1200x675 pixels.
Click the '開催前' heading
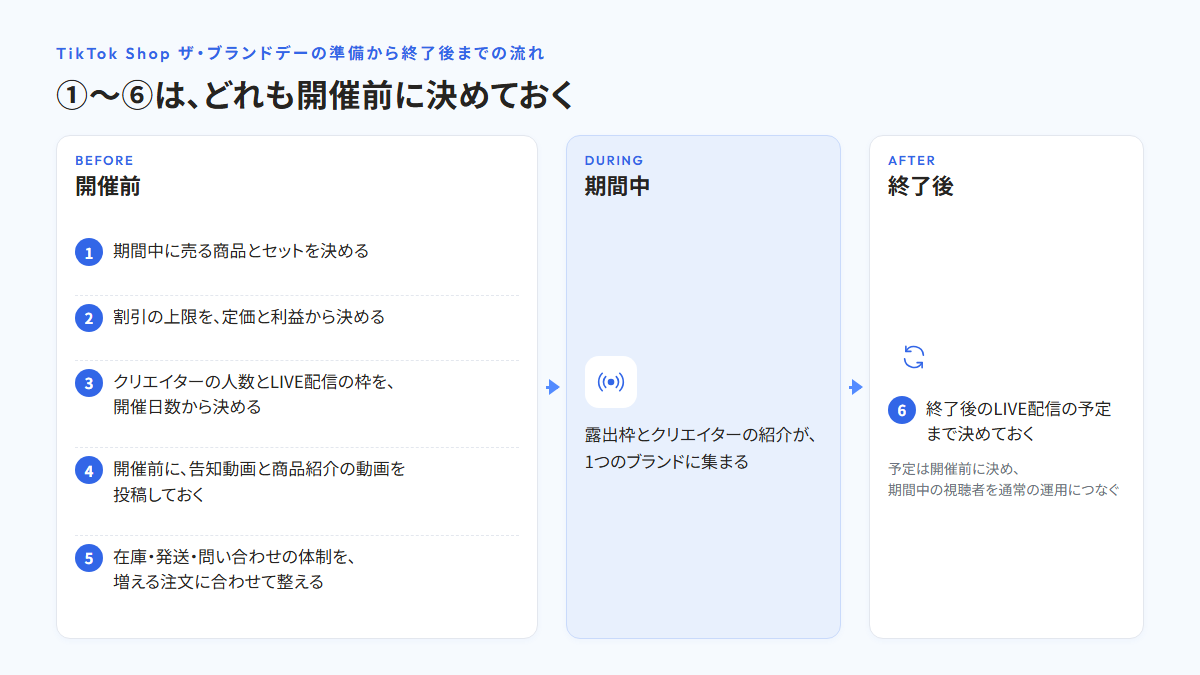[x=108, y=186]
